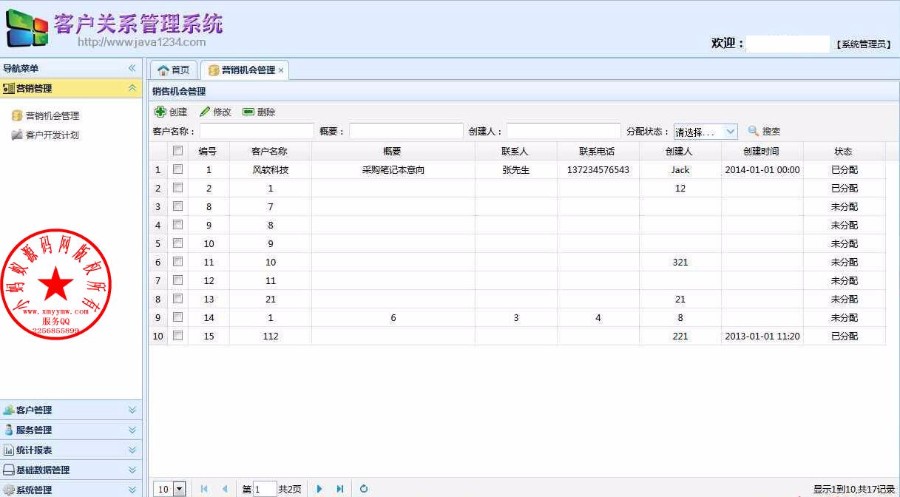The width and height of the screenshot is (900, 497).
Task: Check the row with 编号 13
Action: 178,298
